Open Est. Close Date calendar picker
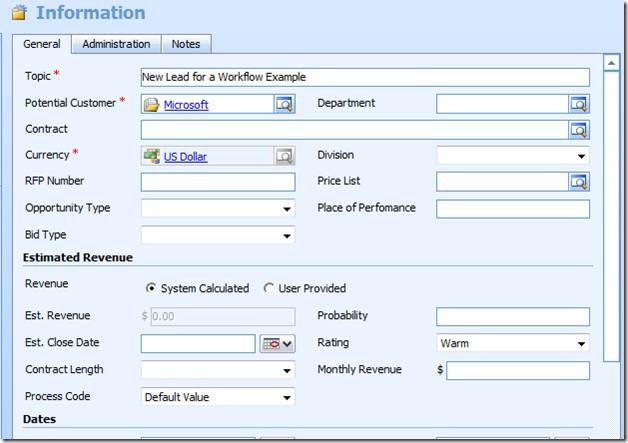The image size is (628, 443). (277, 344)
